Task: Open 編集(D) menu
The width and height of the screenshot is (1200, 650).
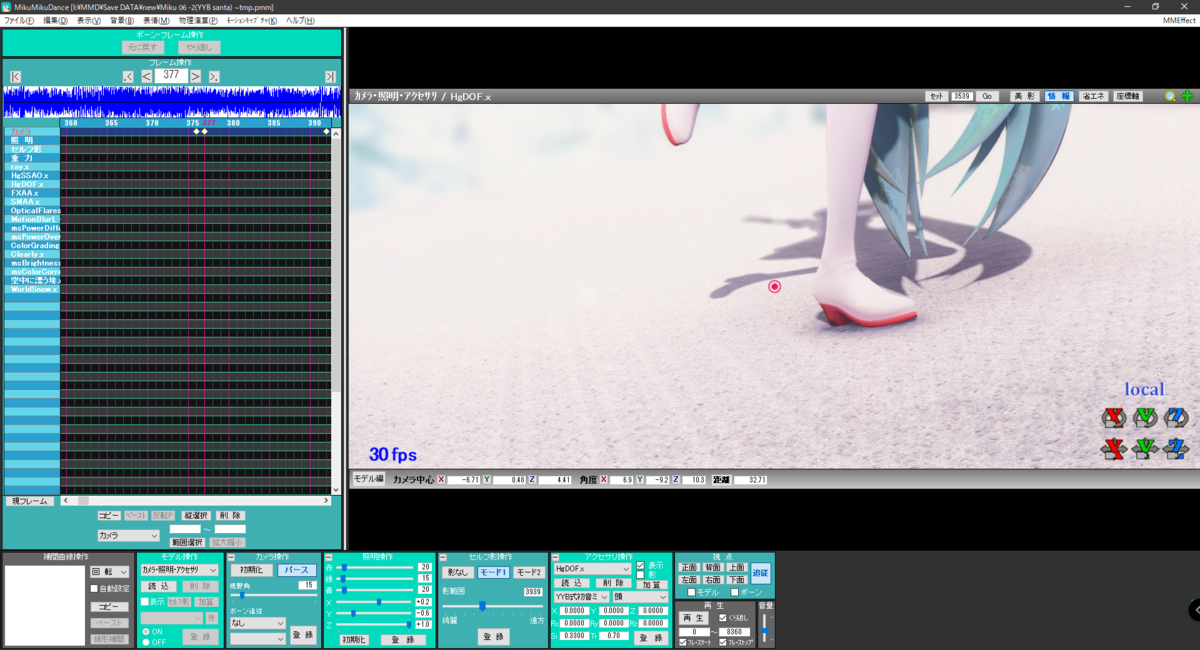Action: [56, 20]
